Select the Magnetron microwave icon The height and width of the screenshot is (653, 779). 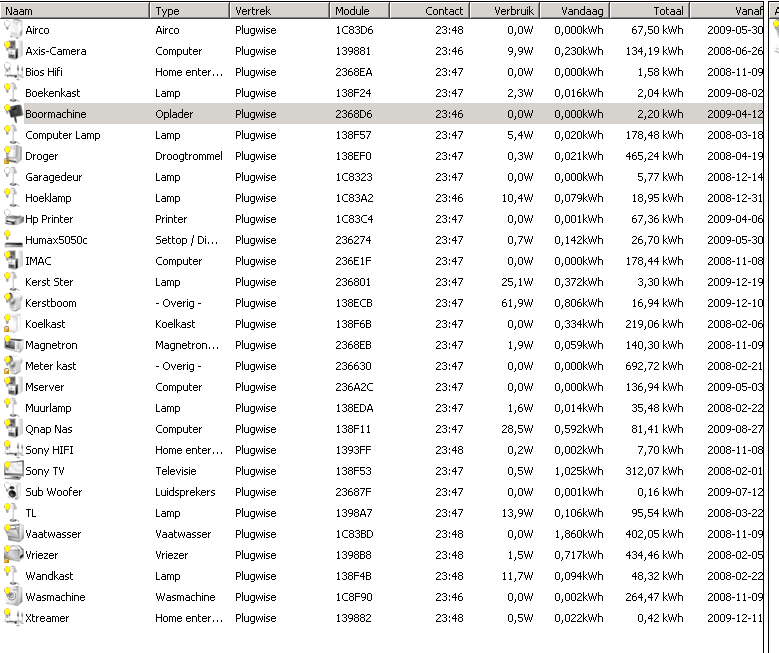pos(12,345)
